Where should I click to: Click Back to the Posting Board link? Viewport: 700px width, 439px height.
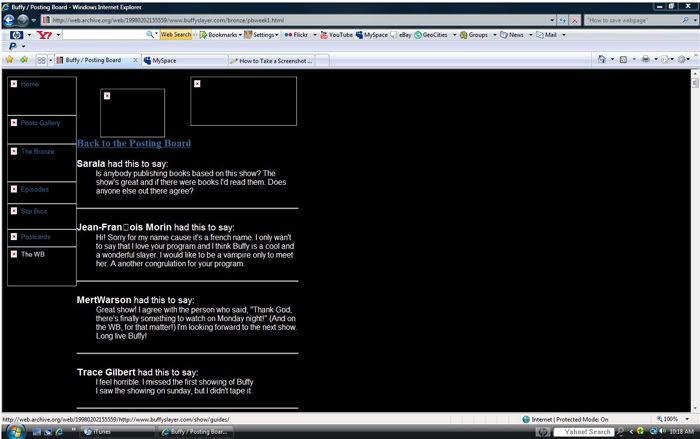134,143
